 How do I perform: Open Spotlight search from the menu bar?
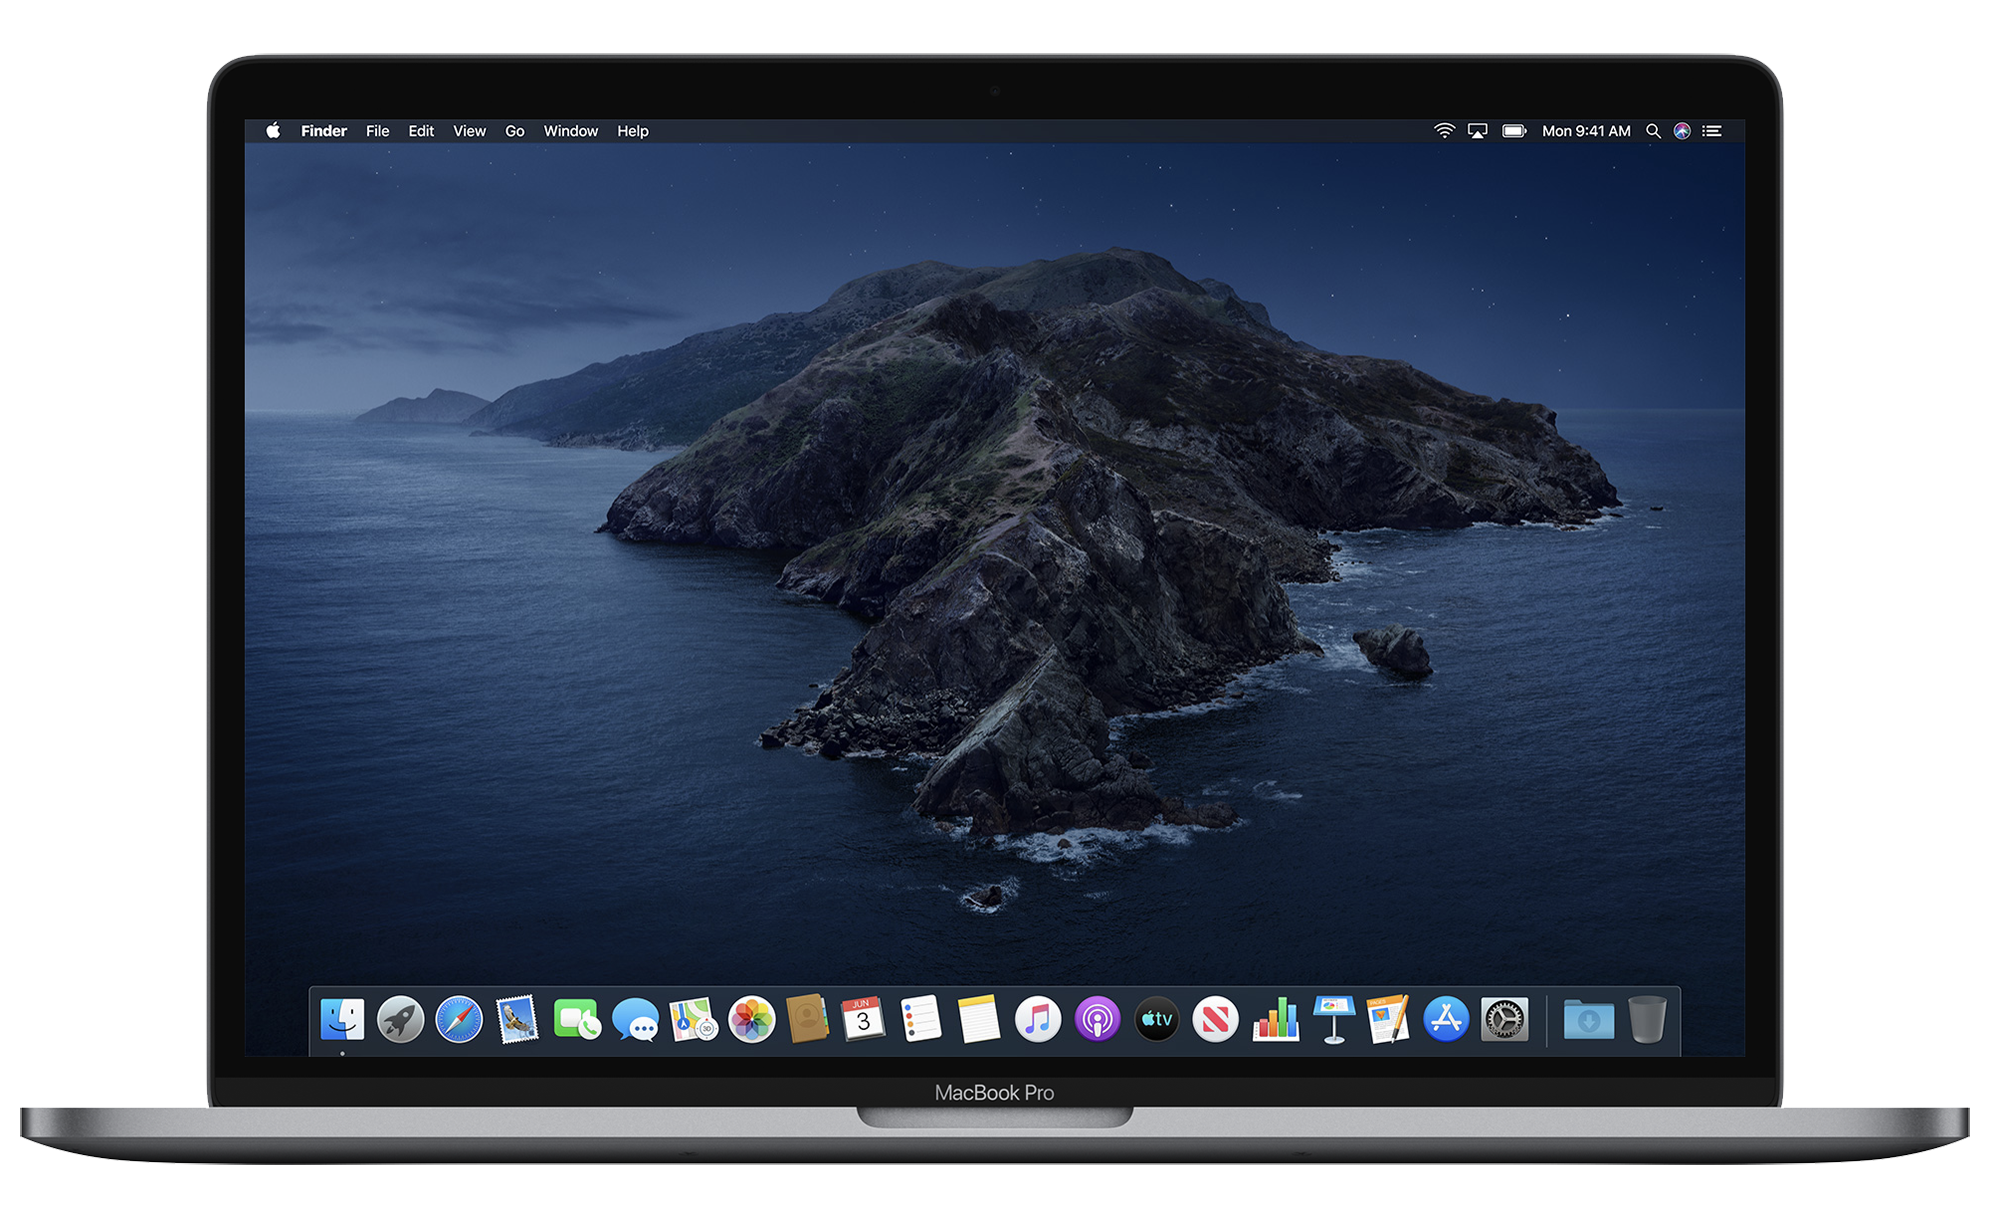[1654, 131]
